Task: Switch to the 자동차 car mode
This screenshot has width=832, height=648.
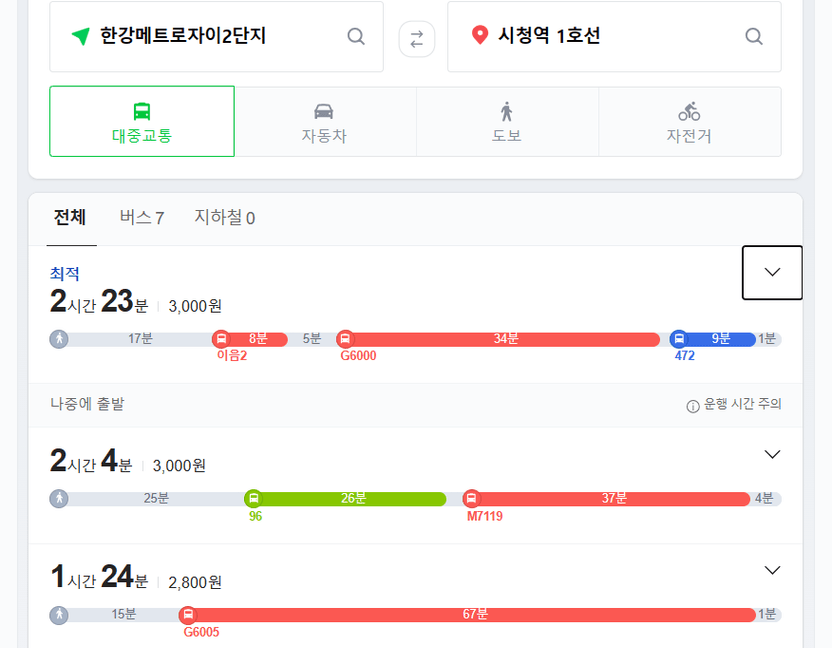Action: tap(324, 122)
